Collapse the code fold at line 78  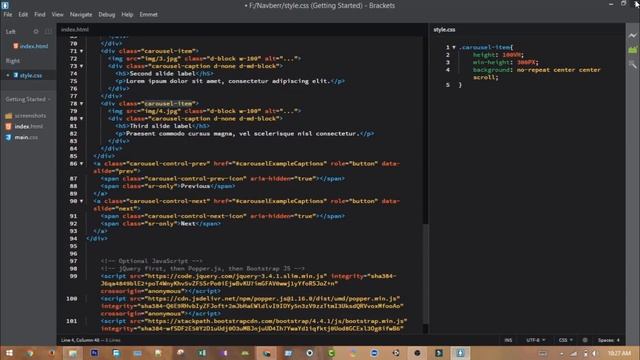(x=81, y=104)
